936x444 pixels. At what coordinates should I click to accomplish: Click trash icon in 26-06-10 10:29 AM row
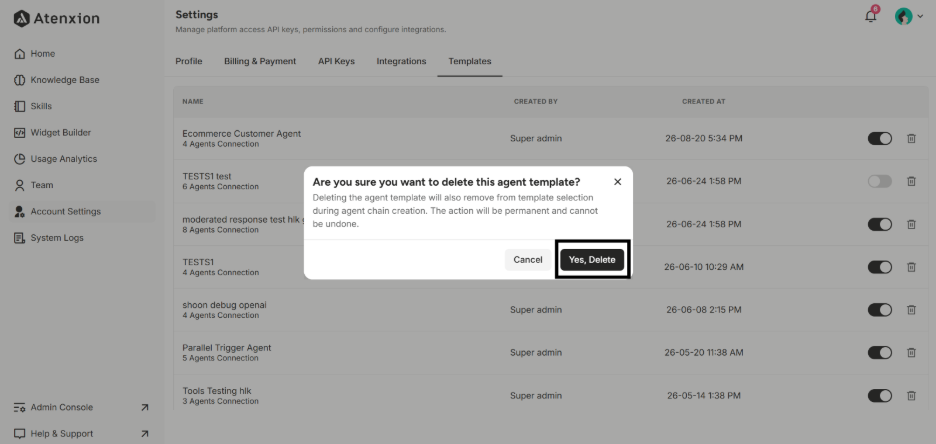(912, 267)
